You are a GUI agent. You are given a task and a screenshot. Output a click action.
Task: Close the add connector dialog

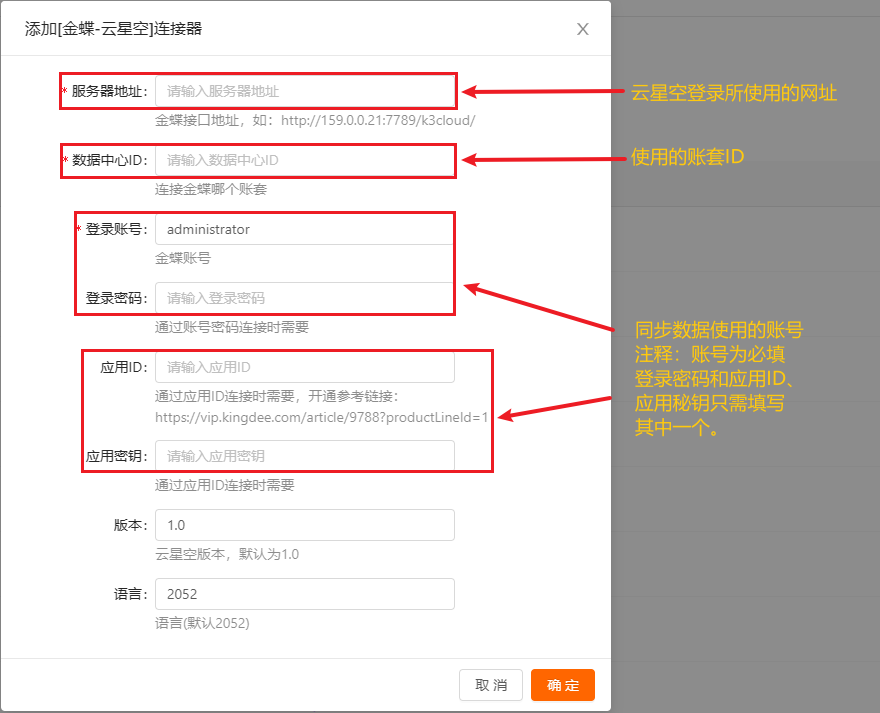583,29
